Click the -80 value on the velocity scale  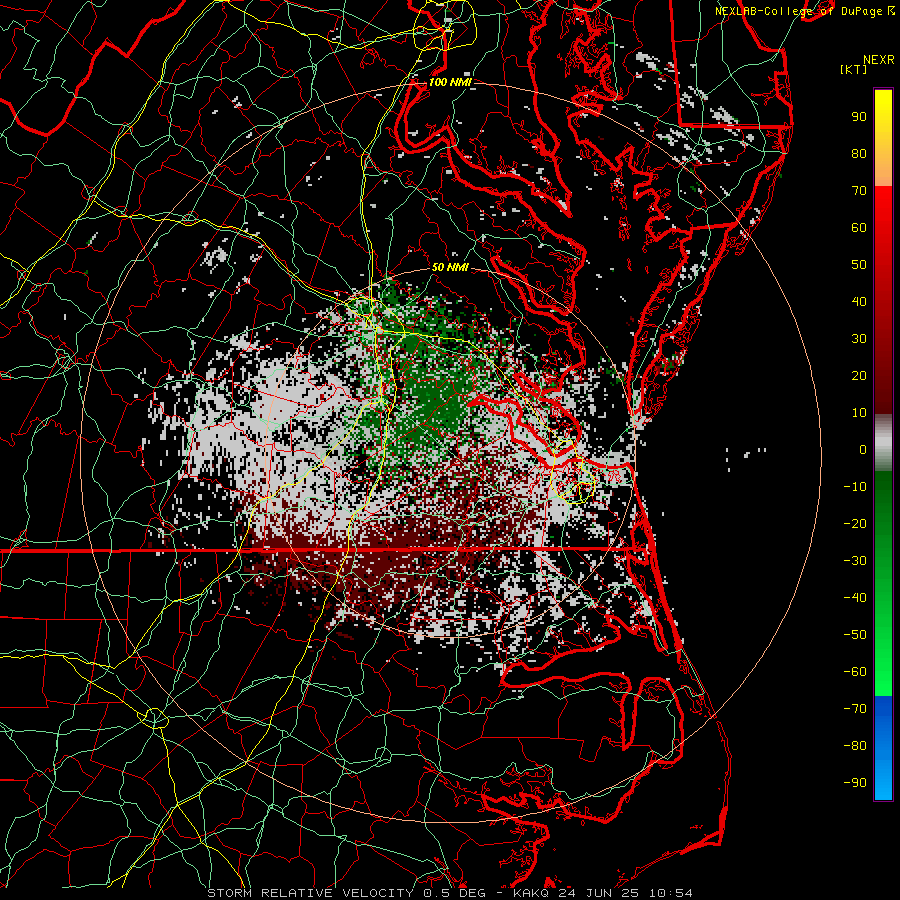pos(855,746)
